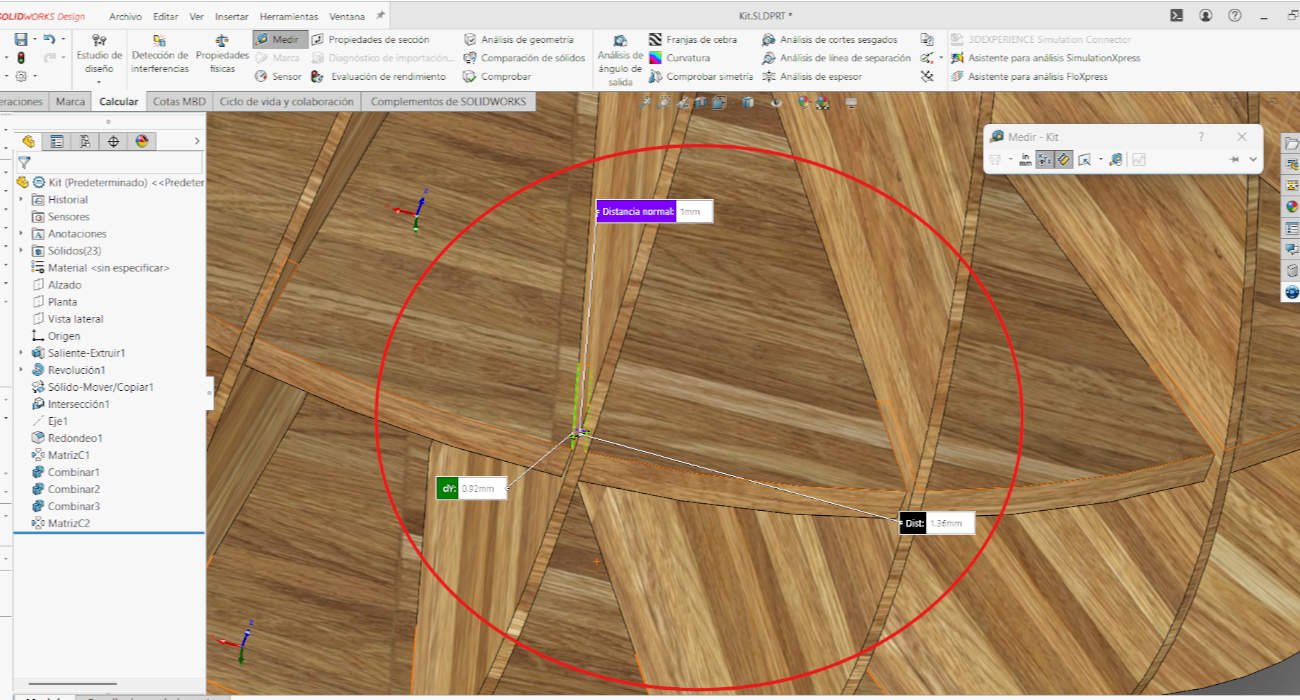Viewport: 1300px width, 700px height.
Task: Launch Asistente para análisis SimulationXpress
Action: point(1045,58)
